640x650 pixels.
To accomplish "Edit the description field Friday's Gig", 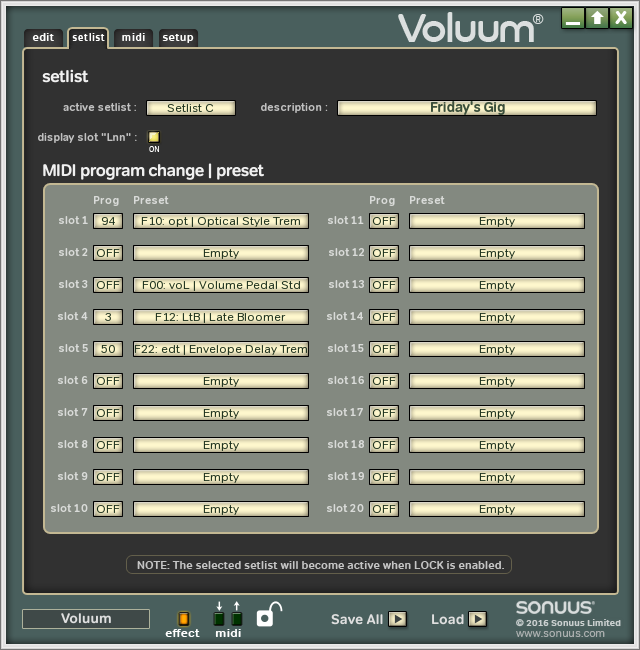I will pos(467,108).
